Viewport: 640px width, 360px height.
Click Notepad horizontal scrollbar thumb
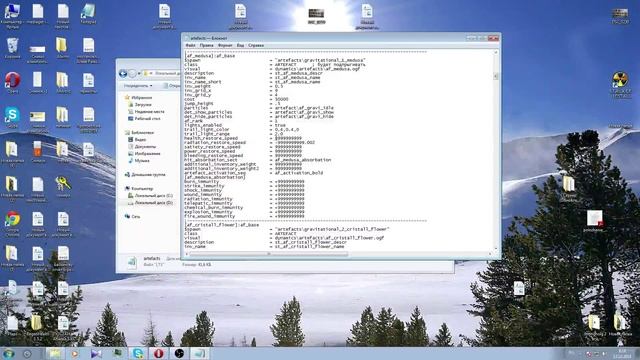pyautogui.click(x=269, y=254)
